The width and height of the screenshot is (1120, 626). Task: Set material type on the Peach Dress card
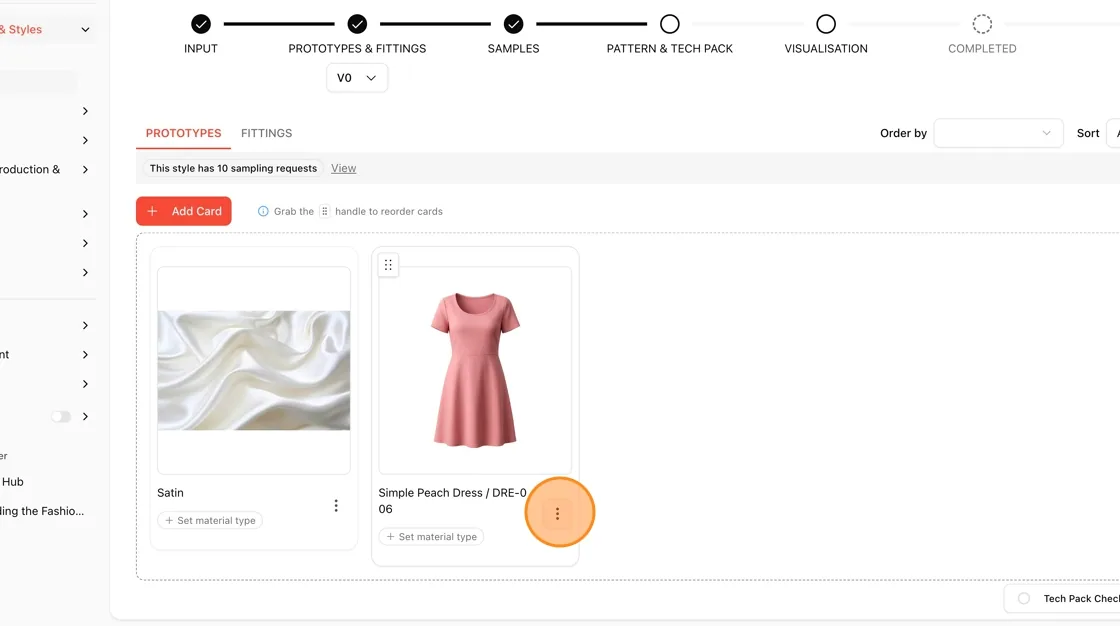[431, 537]
